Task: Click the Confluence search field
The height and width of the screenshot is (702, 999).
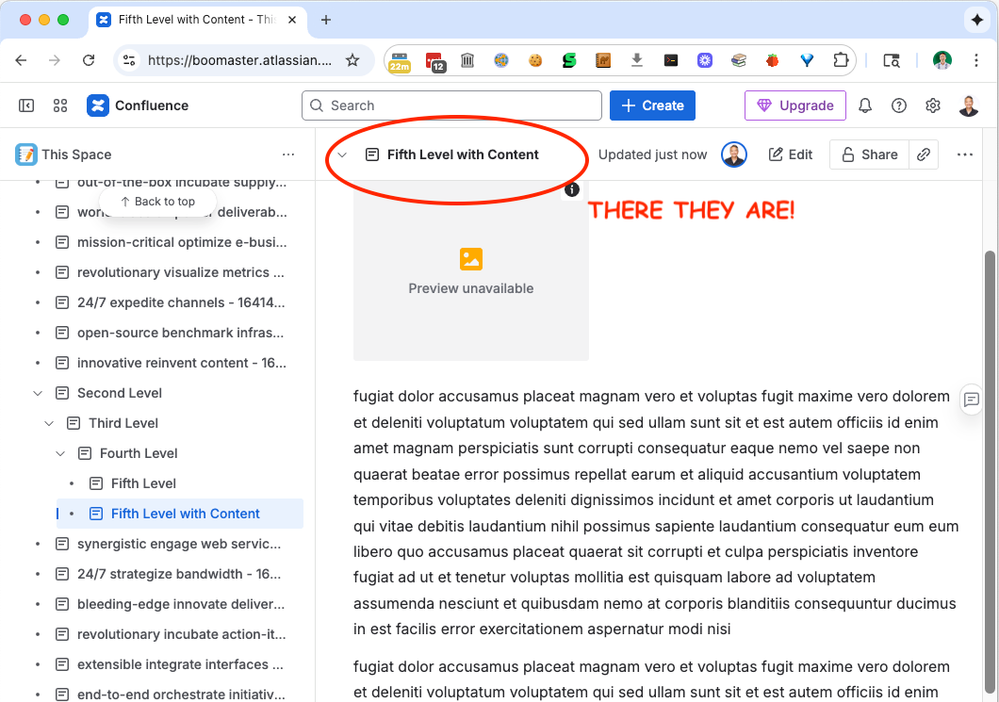Action: pyautogui.click(x=451, y=105)
